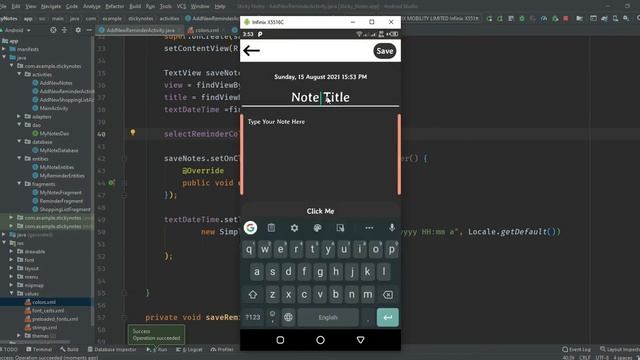Open keyboard more options dots
Image resolution: width=640 pixels, height=360 pixels.
pos(369,228)
